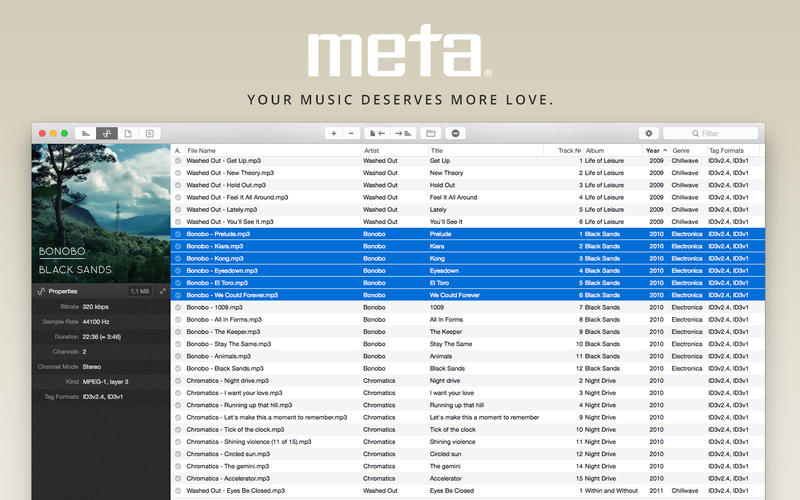Sort by the Year column header

[x=655, y=150]
